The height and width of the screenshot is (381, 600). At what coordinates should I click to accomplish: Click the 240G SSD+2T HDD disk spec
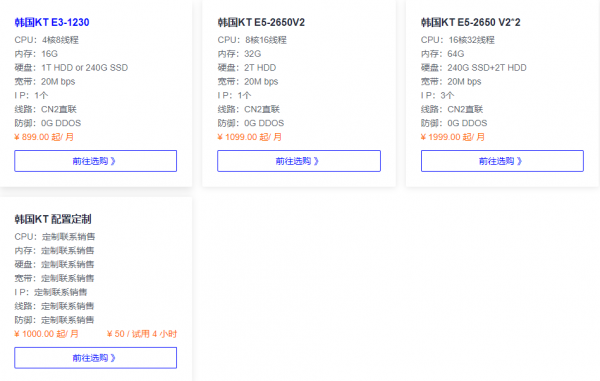click(487, 68)
